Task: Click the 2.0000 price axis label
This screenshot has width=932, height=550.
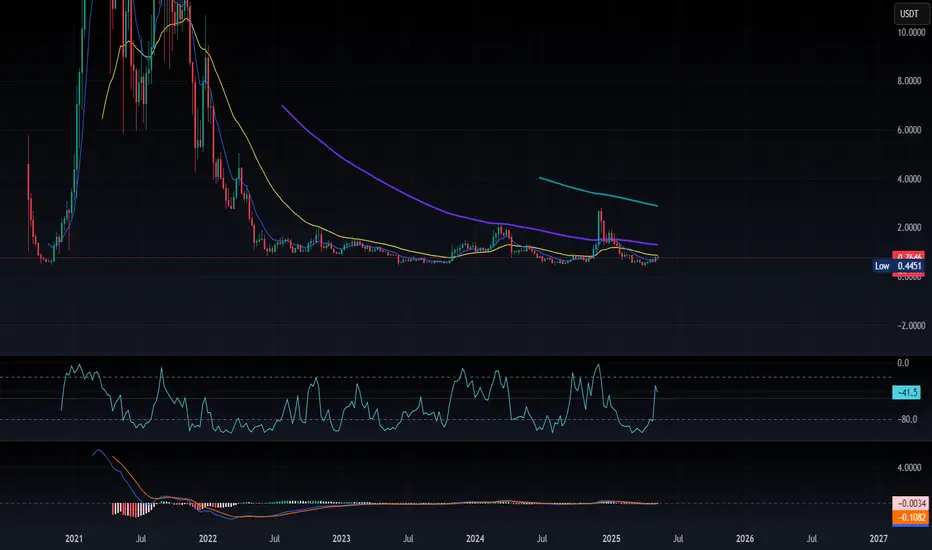Action: tap(909, 228)
